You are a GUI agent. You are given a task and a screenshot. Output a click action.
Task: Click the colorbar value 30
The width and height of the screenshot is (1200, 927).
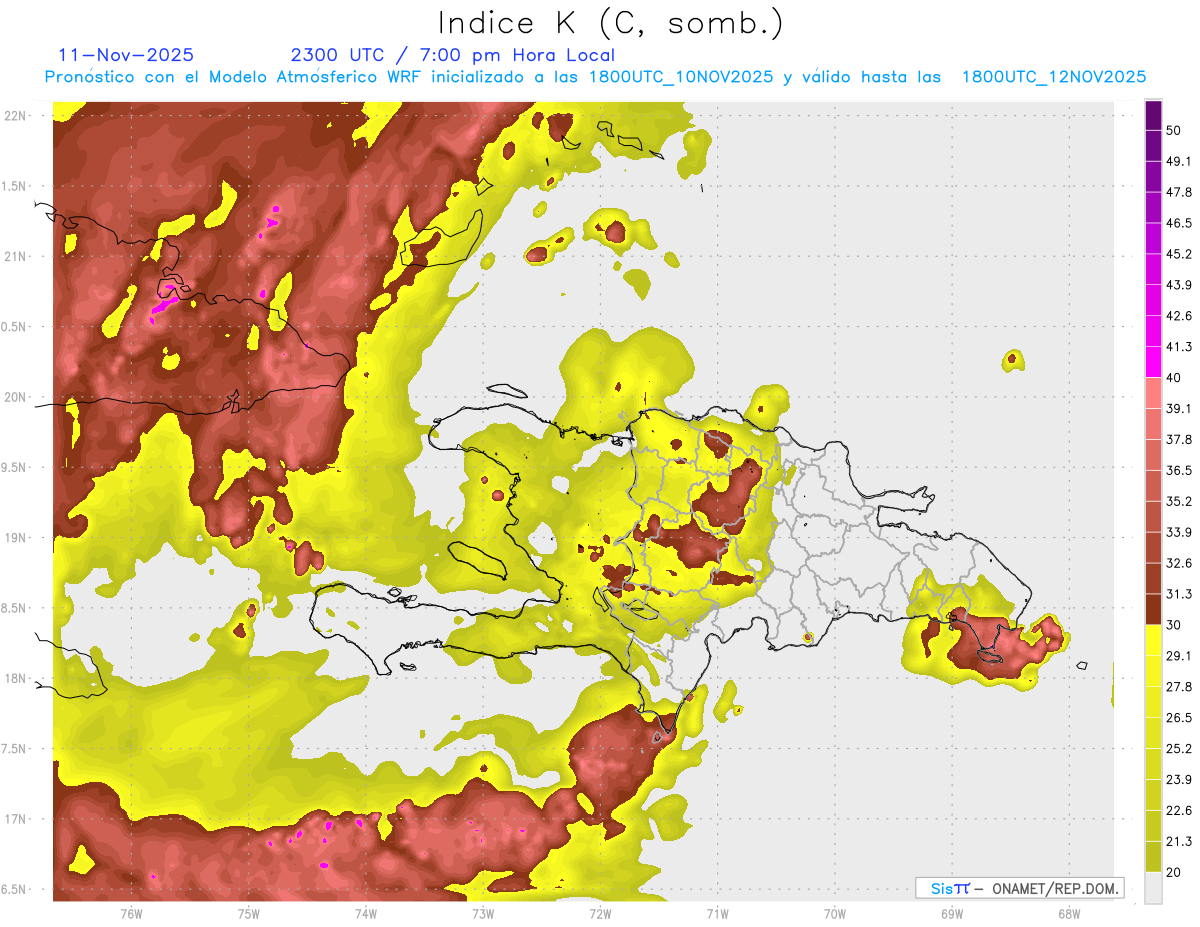1174,625
